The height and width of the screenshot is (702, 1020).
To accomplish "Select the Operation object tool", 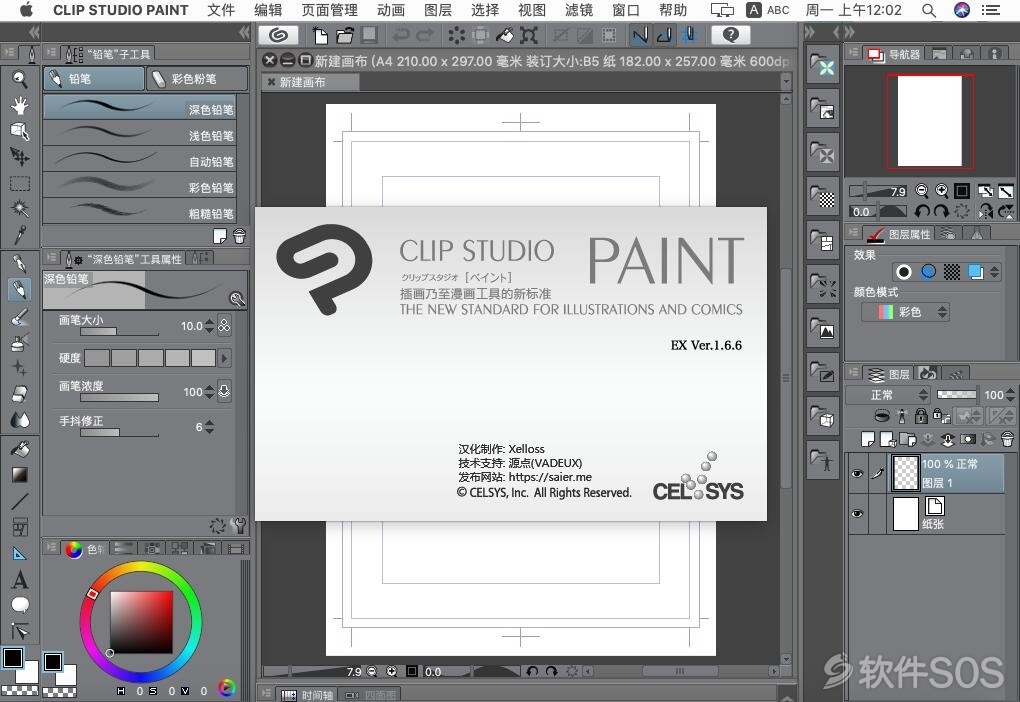I will 20,131.
